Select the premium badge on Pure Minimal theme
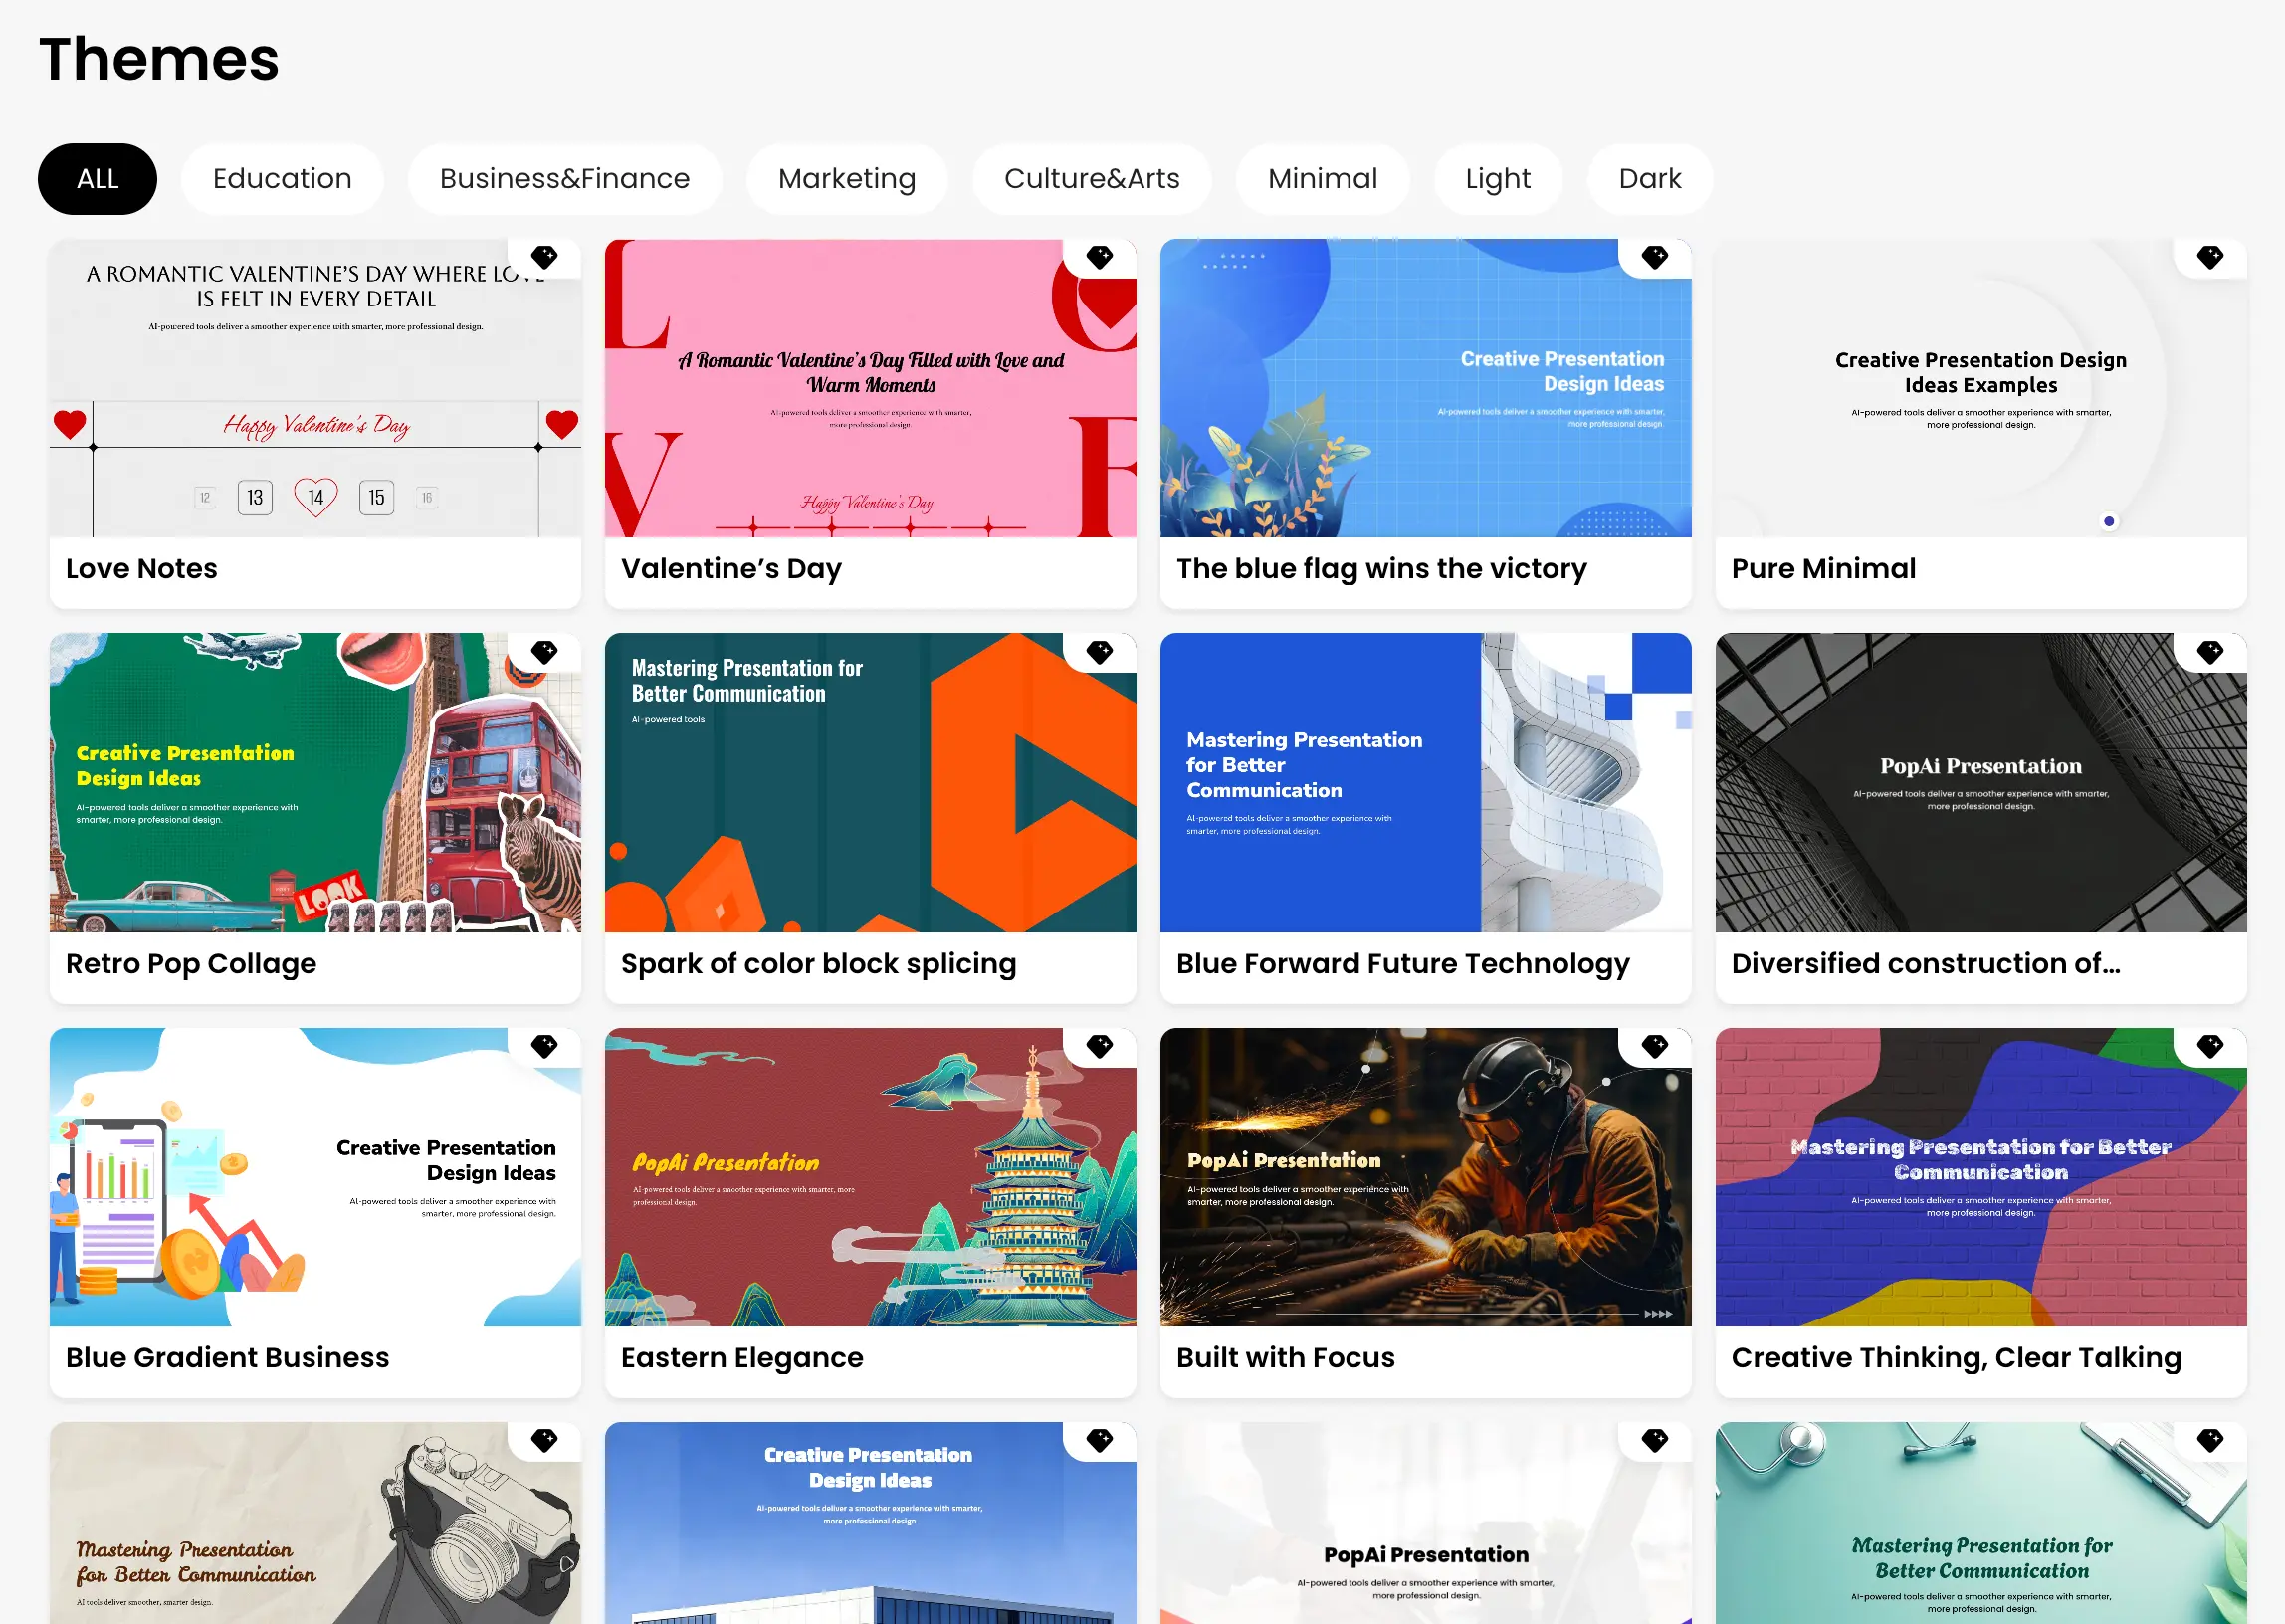2285x1624 pixels. point(2212,257)
